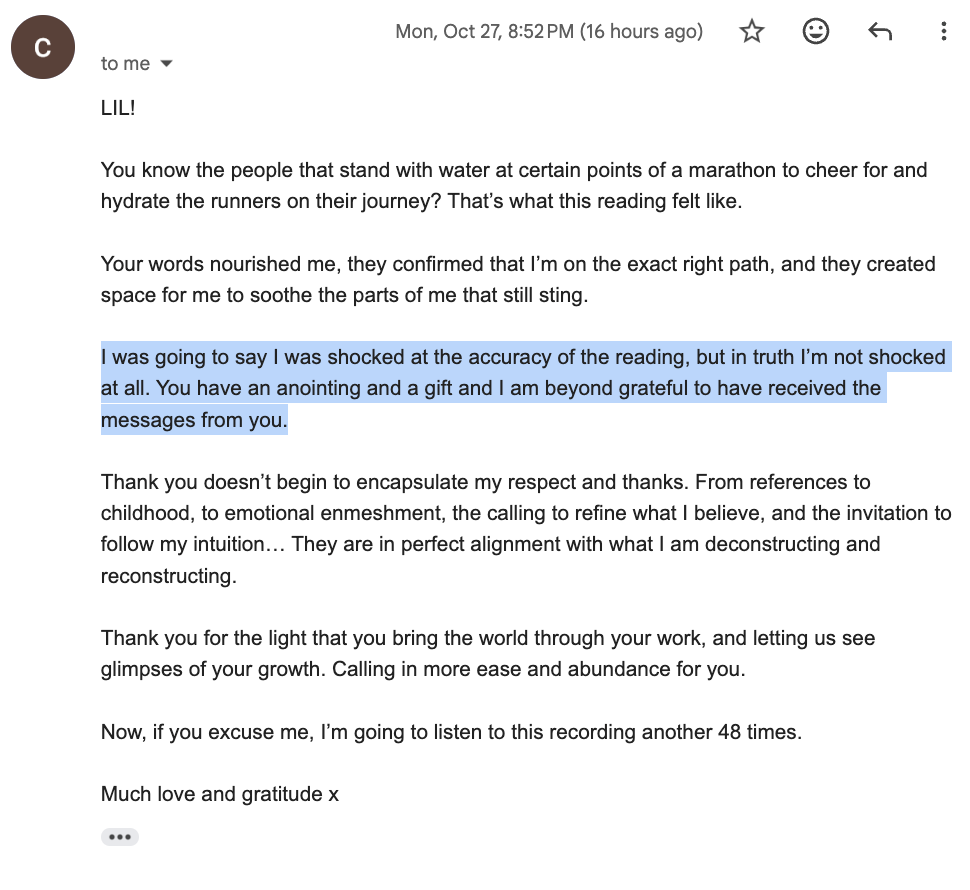Image resolution: width=970 pixels, height=890 pixels.
Task: Open the three-dot More options menu
Action: pos(943,32)
